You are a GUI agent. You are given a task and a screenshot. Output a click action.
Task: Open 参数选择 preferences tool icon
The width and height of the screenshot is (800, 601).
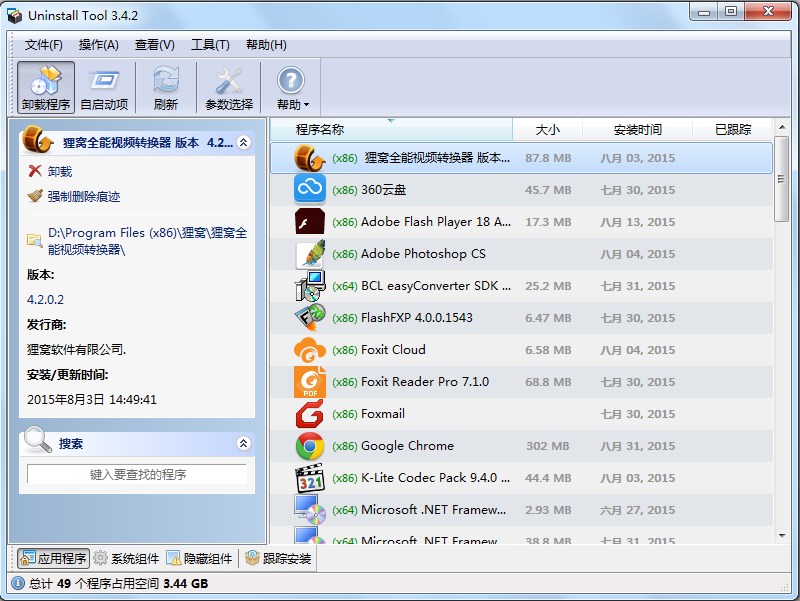click(229, 87)
